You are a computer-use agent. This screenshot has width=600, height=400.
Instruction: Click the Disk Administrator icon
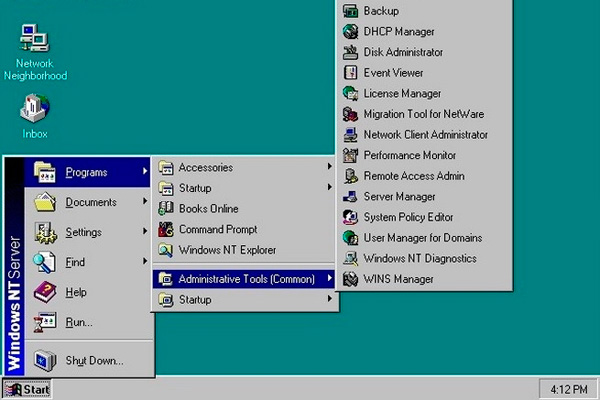pyautogui.click(x=351, y=52)
